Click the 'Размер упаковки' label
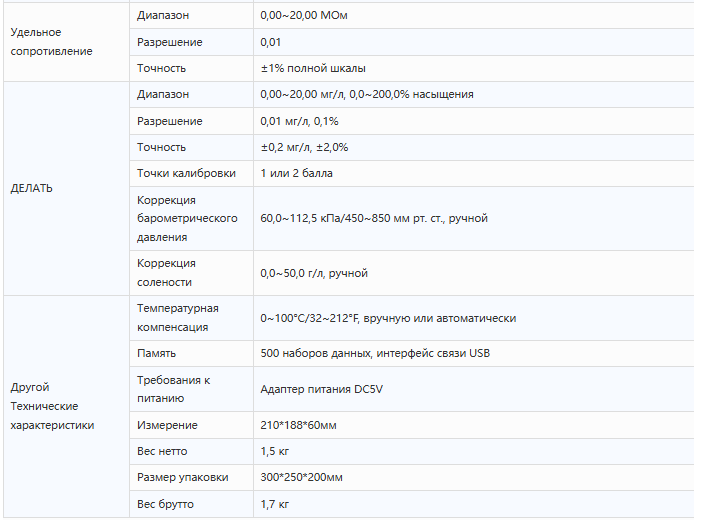This screenshot has height=520, width=703. click(182, 478)
